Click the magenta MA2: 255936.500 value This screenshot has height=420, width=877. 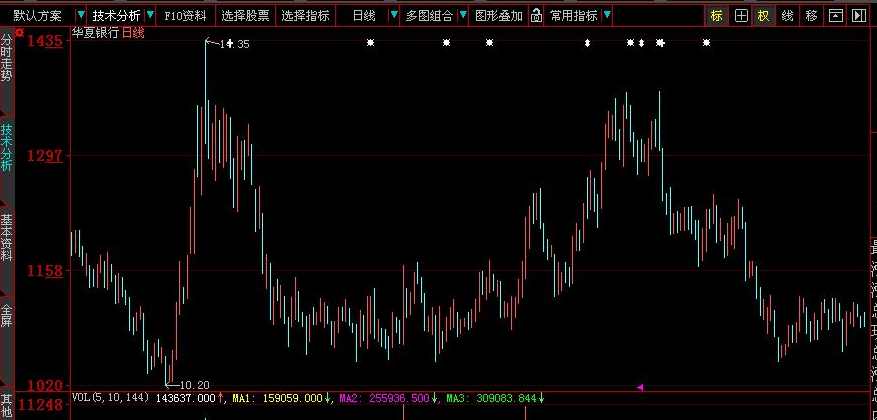[x=385, y=398]
